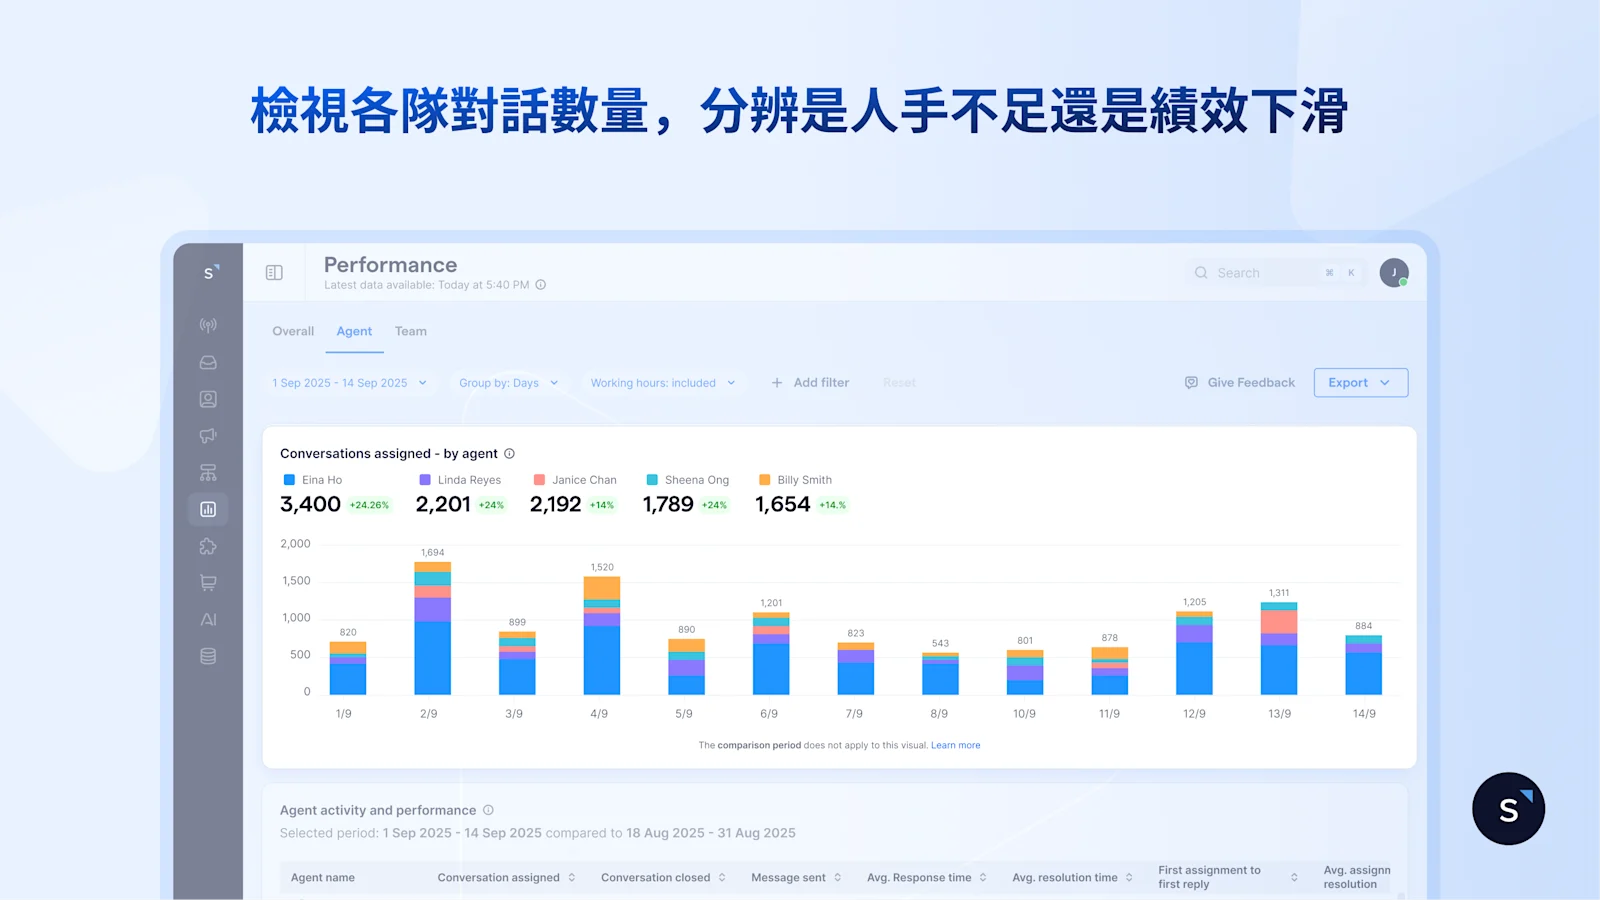Toggle Billy Smith's series visibility
This screenshot has height=900, width=1600.
click(796, 479)
